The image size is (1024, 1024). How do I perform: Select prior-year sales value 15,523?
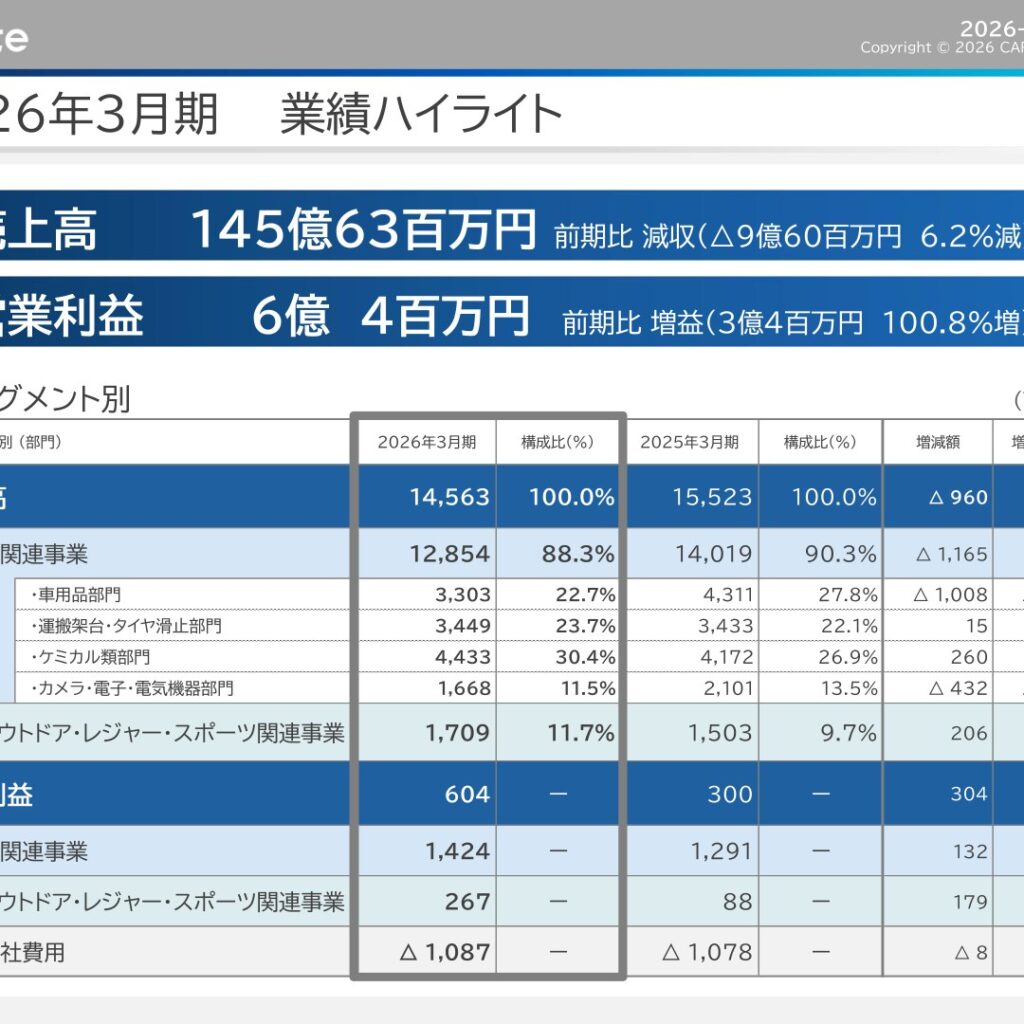pos(712,497)
